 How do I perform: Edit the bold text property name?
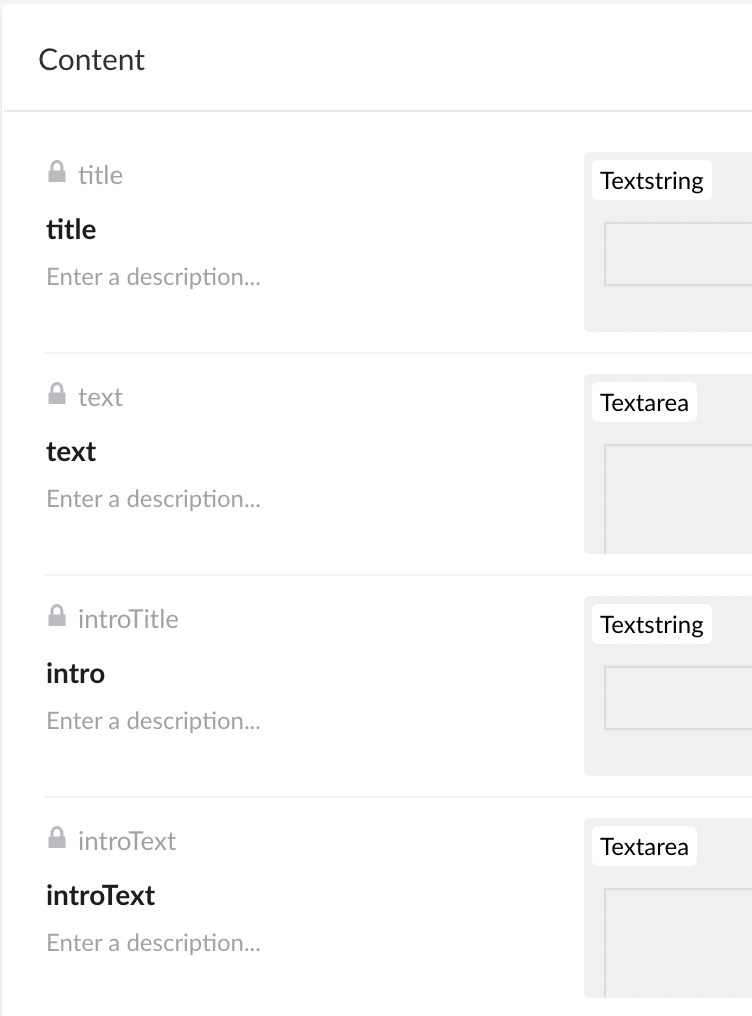tap(71, 452)
